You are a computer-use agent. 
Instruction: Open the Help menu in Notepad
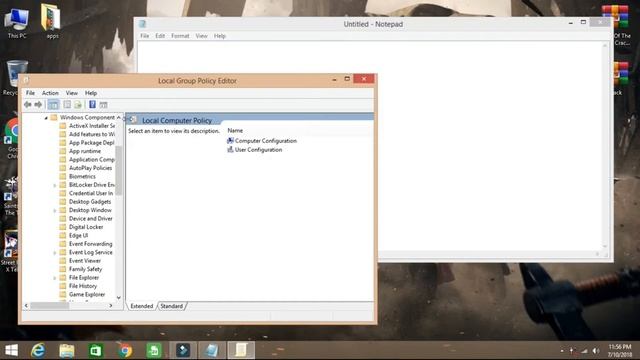coord(220,36)
